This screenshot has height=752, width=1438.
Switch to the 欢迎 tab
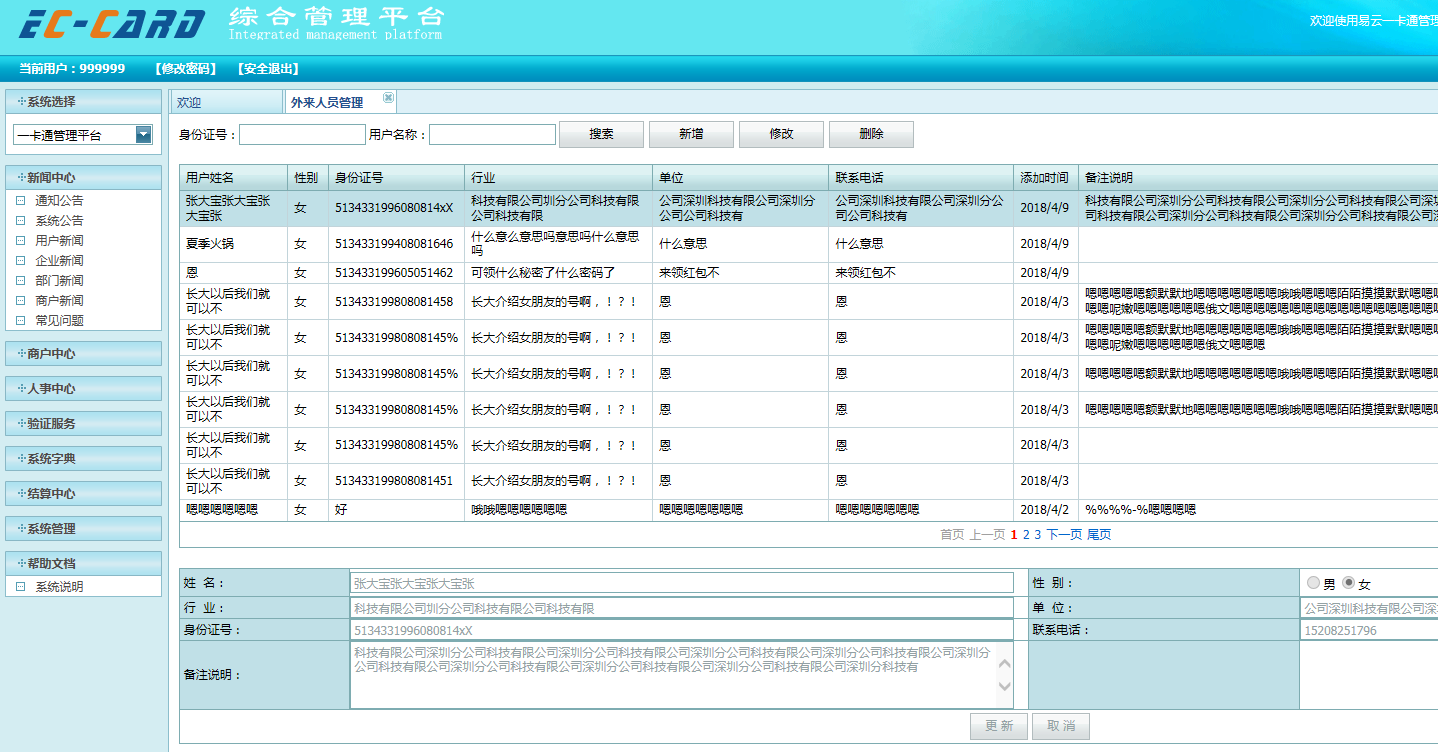226,102
